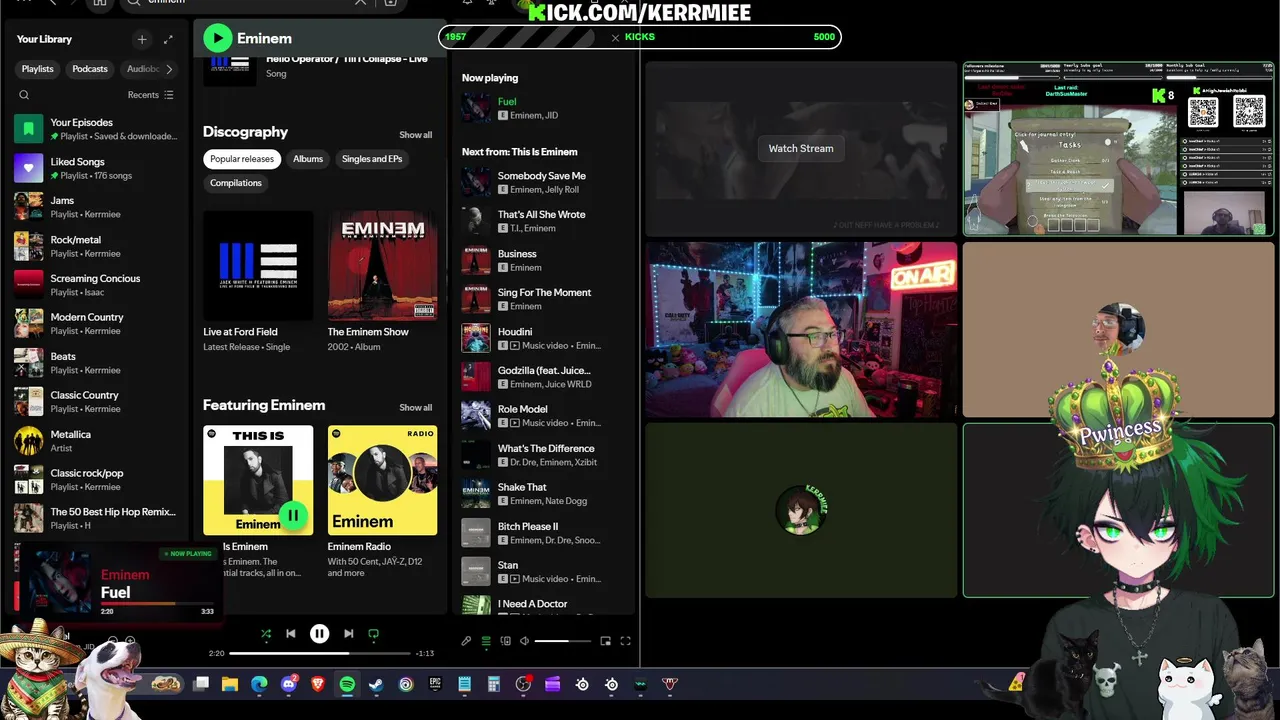1280x720 pixels.
Task: Open Brave browser from the taskbar
Action: (x=318, y=684)
